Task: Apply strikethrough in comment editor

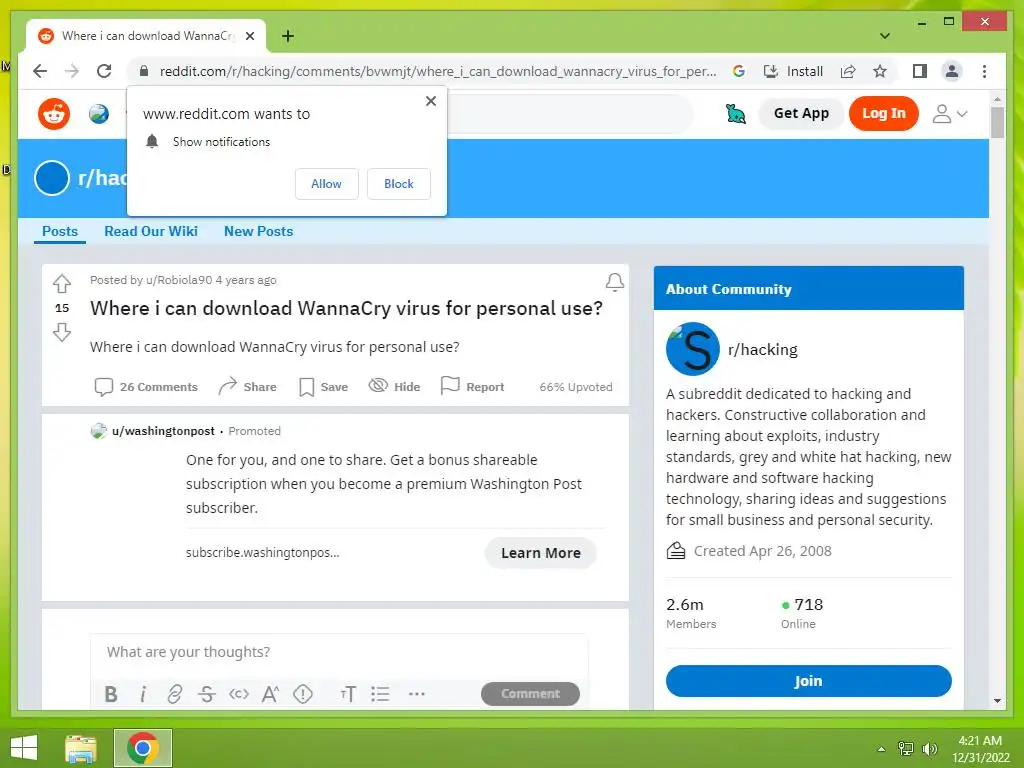Action: [206, 694]
